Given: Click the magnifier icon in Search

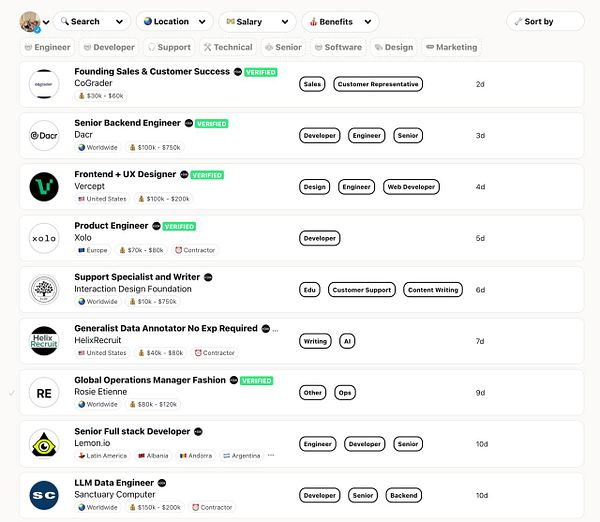Looking at the screenshot, I should 65,21.
